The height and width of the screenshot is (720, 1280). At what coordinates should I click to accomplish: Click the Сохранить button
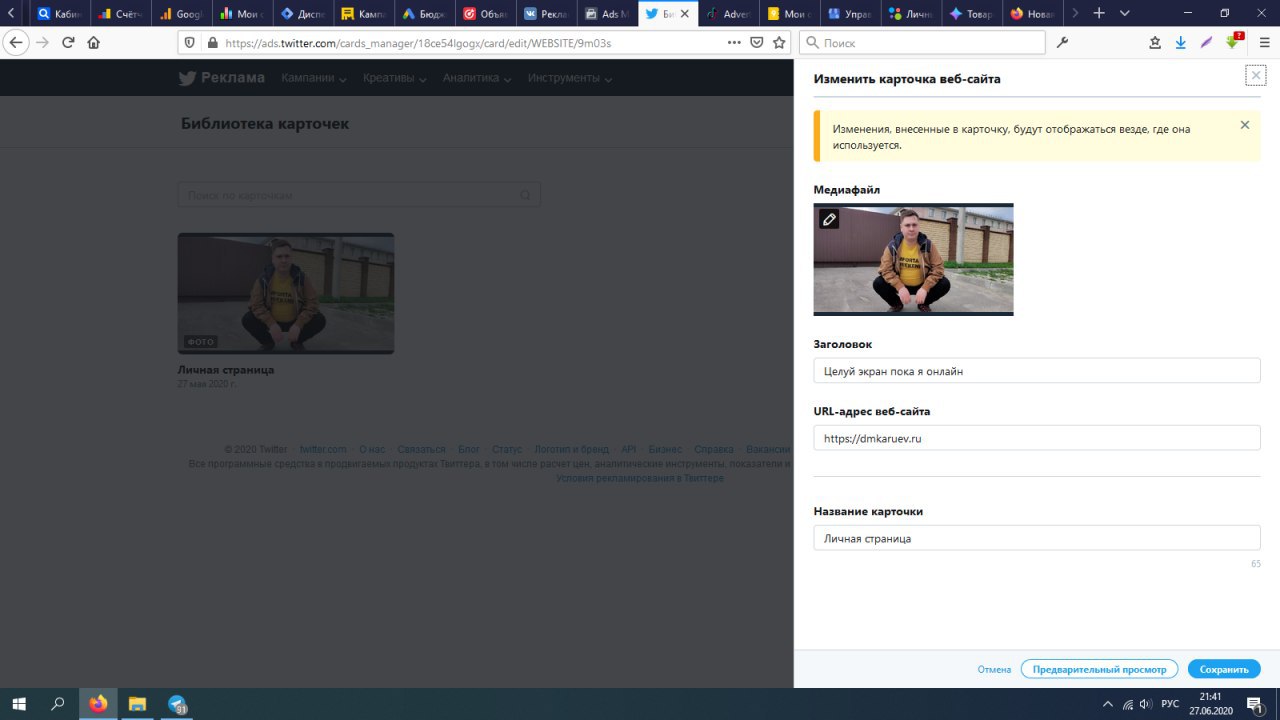click(x=1224, y=669)
